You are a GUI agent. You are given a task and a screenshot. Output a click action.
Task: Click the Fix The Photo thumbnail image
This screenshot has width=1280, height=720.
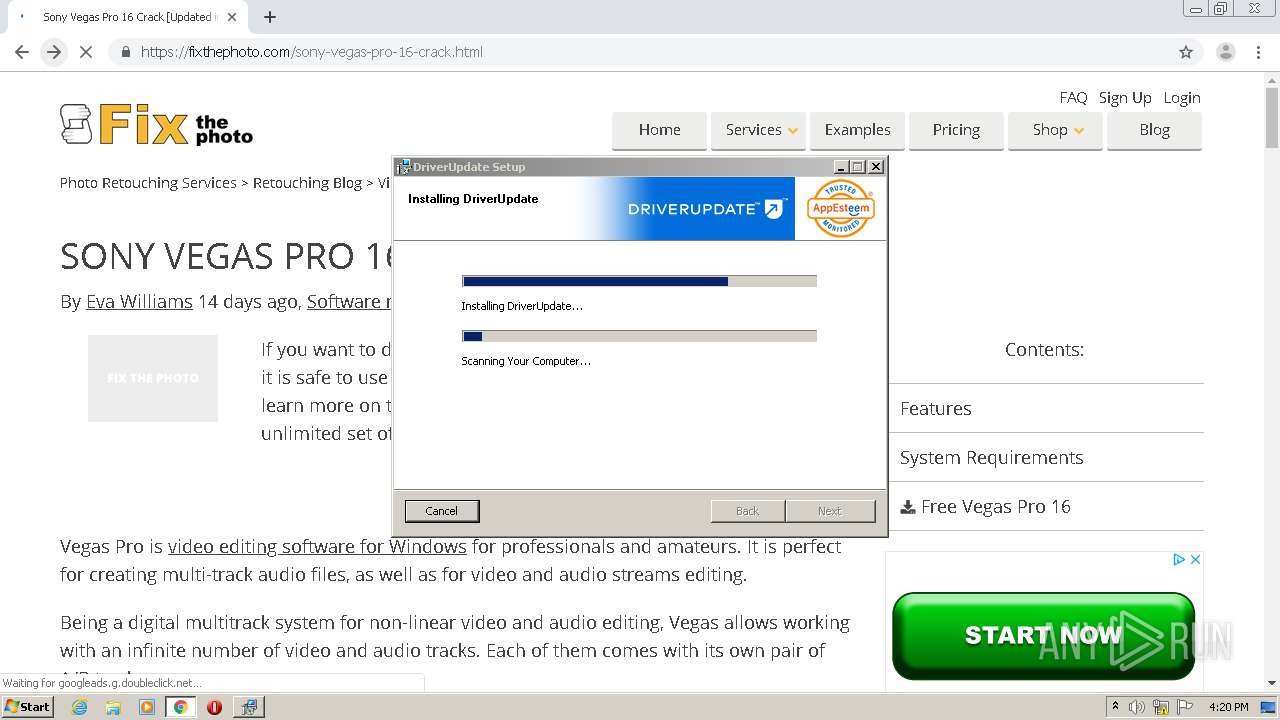153,378
